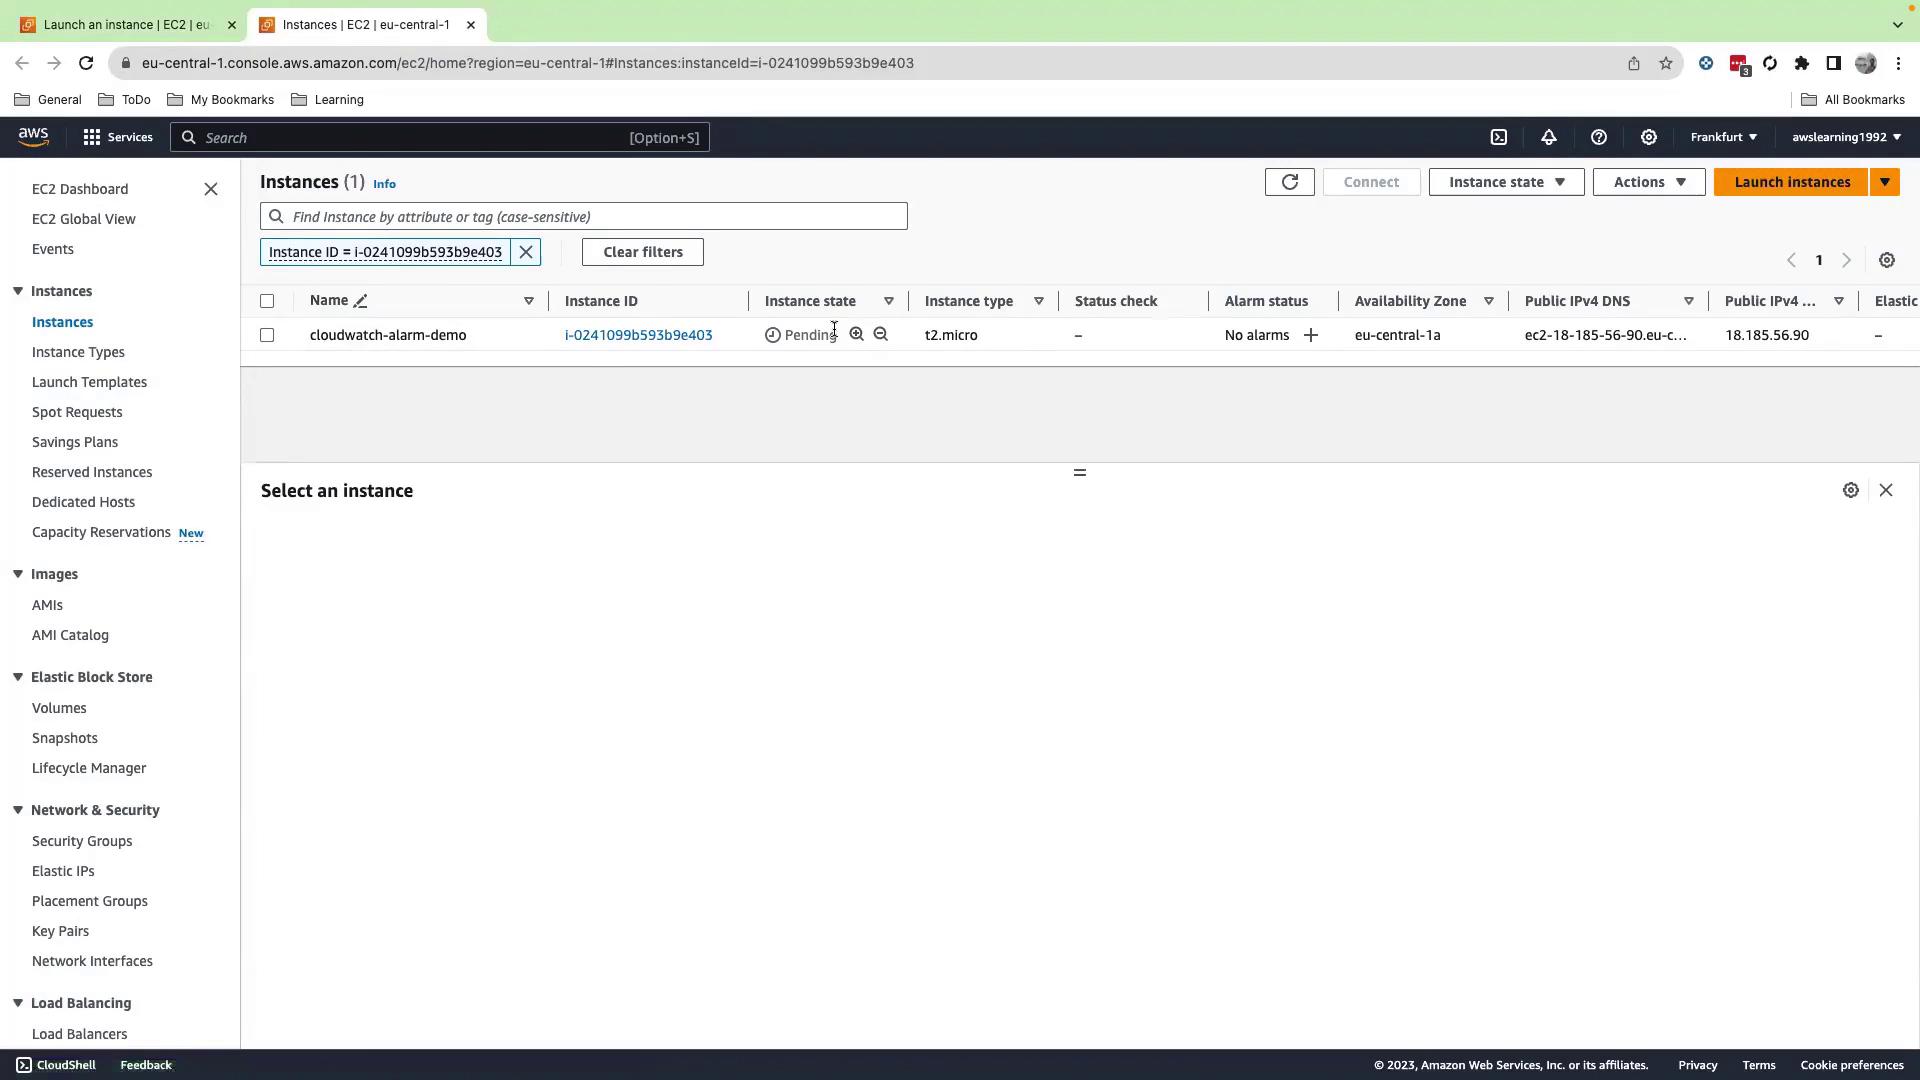This screenshot has height=1080, width=1920.
Task: Click the edit pencil icon beside Name
Action: [361, 301]
